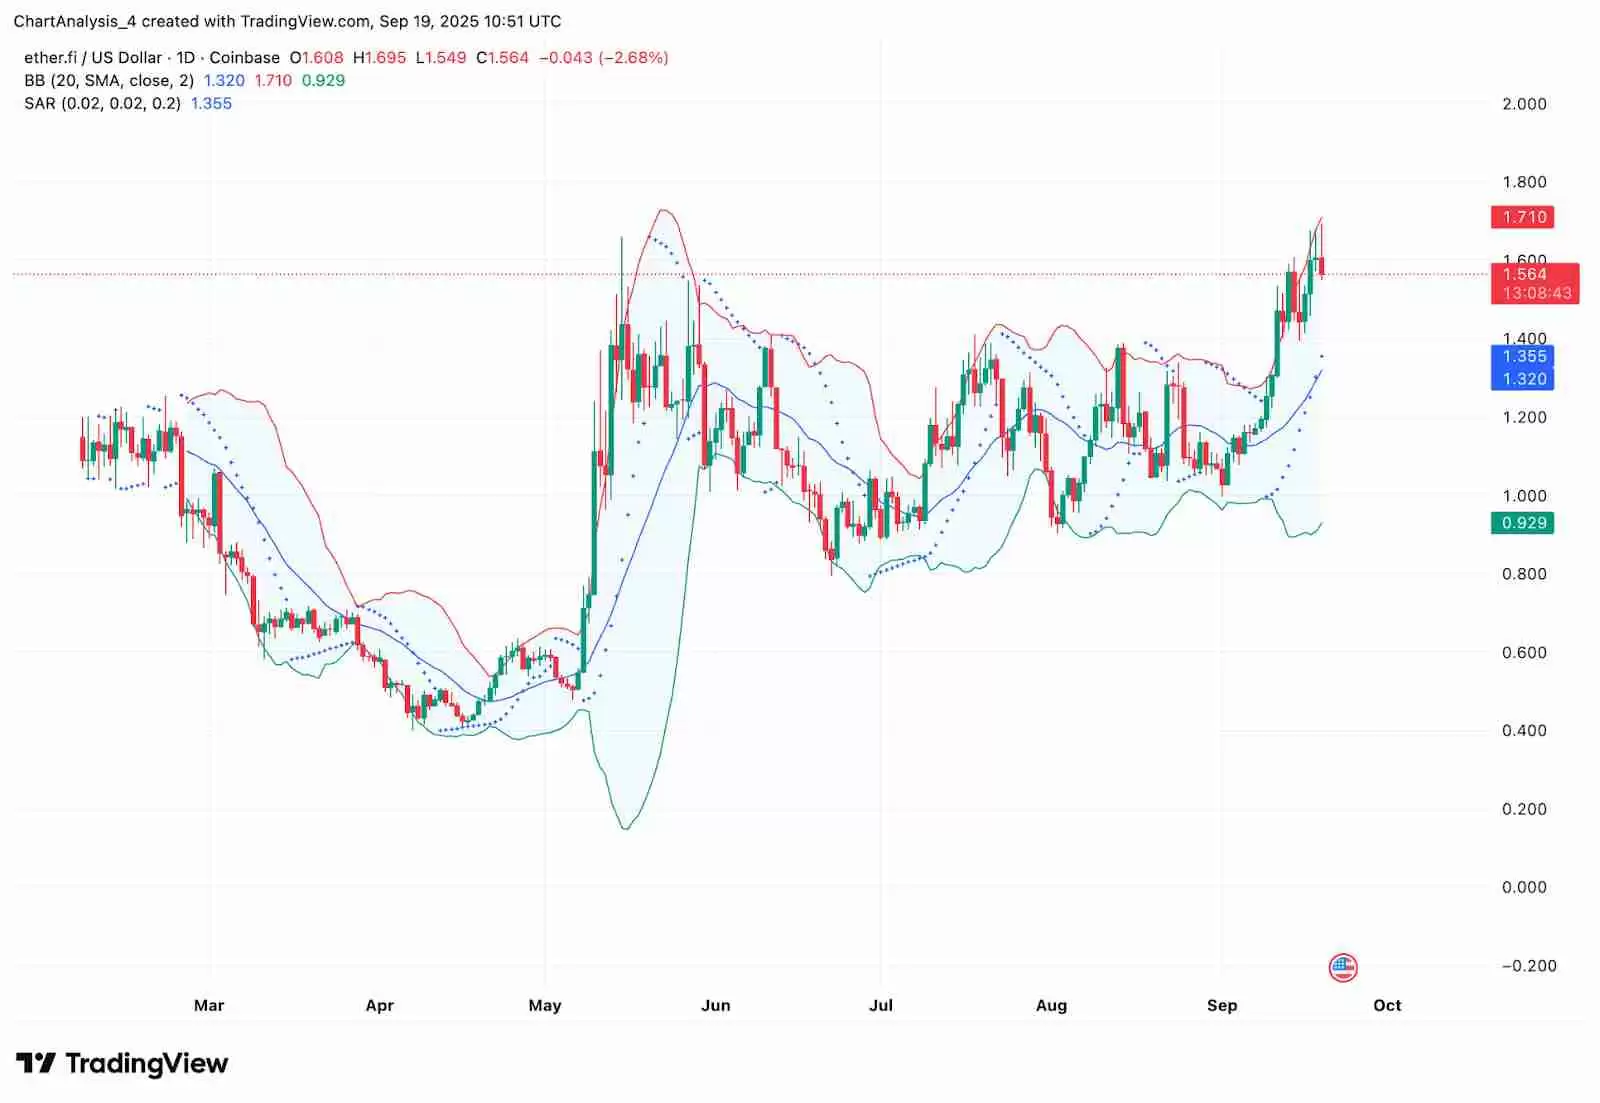Click the Sep label on the time axis
This screenshot has height=1103, width=1600.
tap(1222, 1005)
